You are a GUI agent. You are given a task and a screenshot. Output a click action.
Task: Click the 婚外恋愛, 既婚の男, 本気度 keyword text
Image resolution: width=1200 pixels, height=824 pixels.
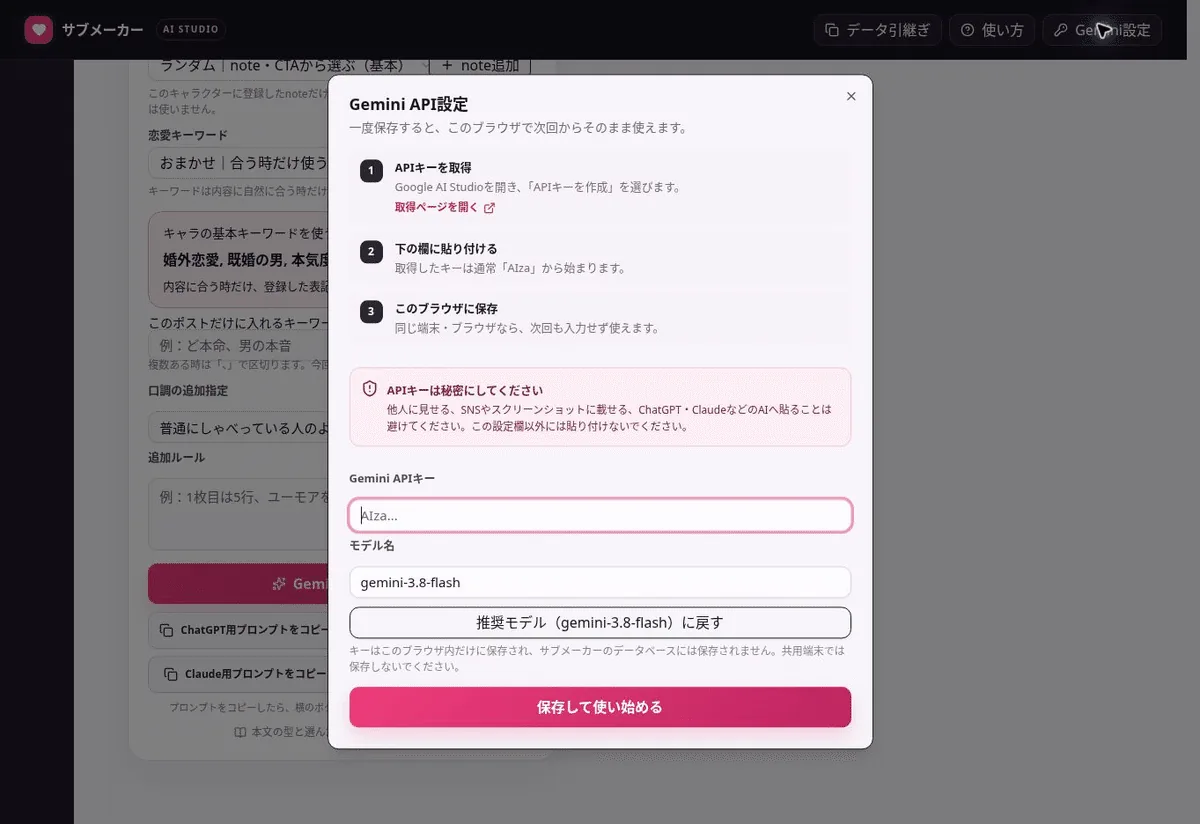coord(246,260)
